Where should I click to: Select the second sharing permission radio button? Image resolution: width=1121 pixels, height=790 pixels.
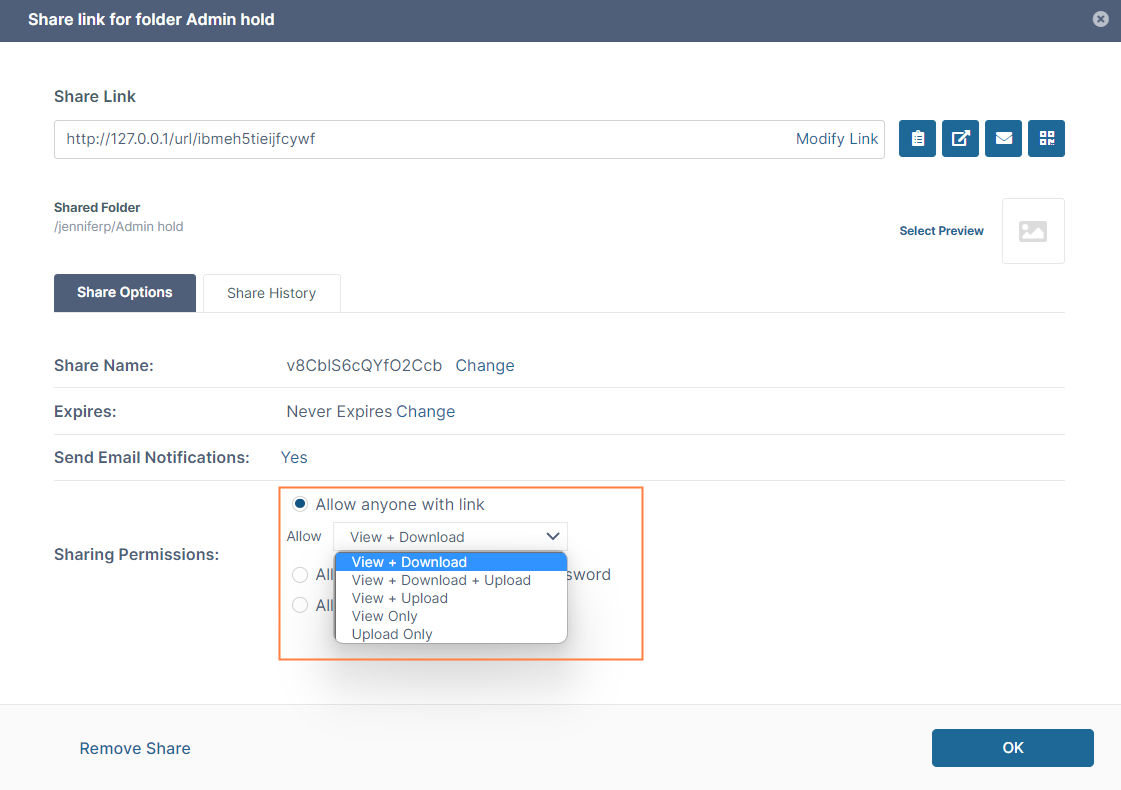(300, 575)
